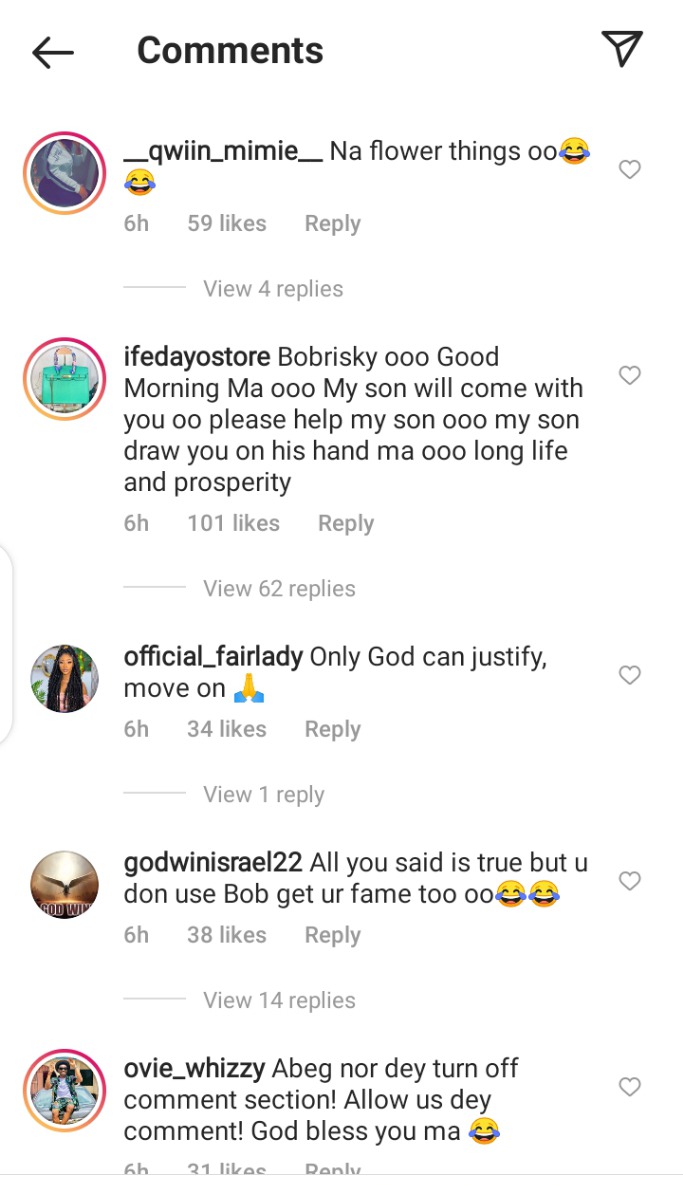The width and height of the screenshot is (683, 1185).
Task: View 101 likes on ifedayostore comment
Action: 233,524
